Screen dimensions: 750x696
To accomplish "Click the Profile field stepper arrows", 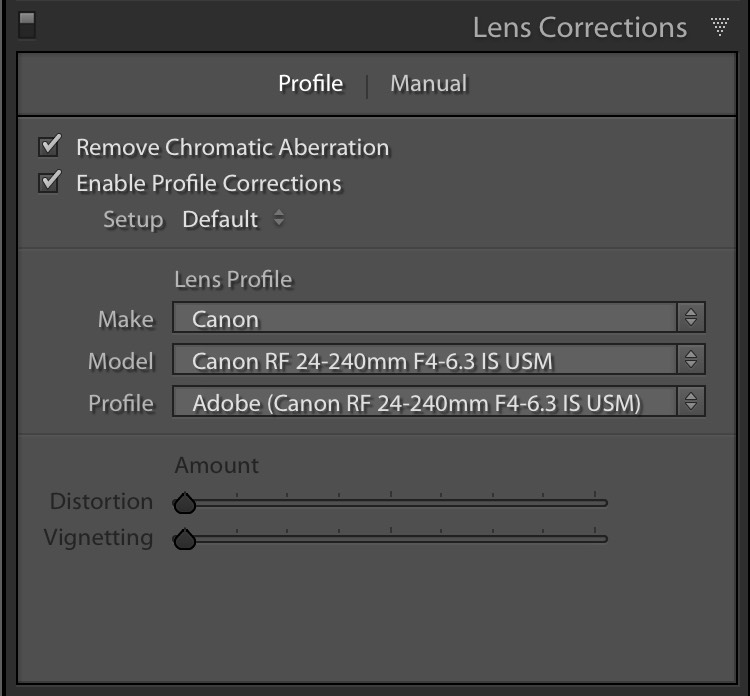I will 691,401.
